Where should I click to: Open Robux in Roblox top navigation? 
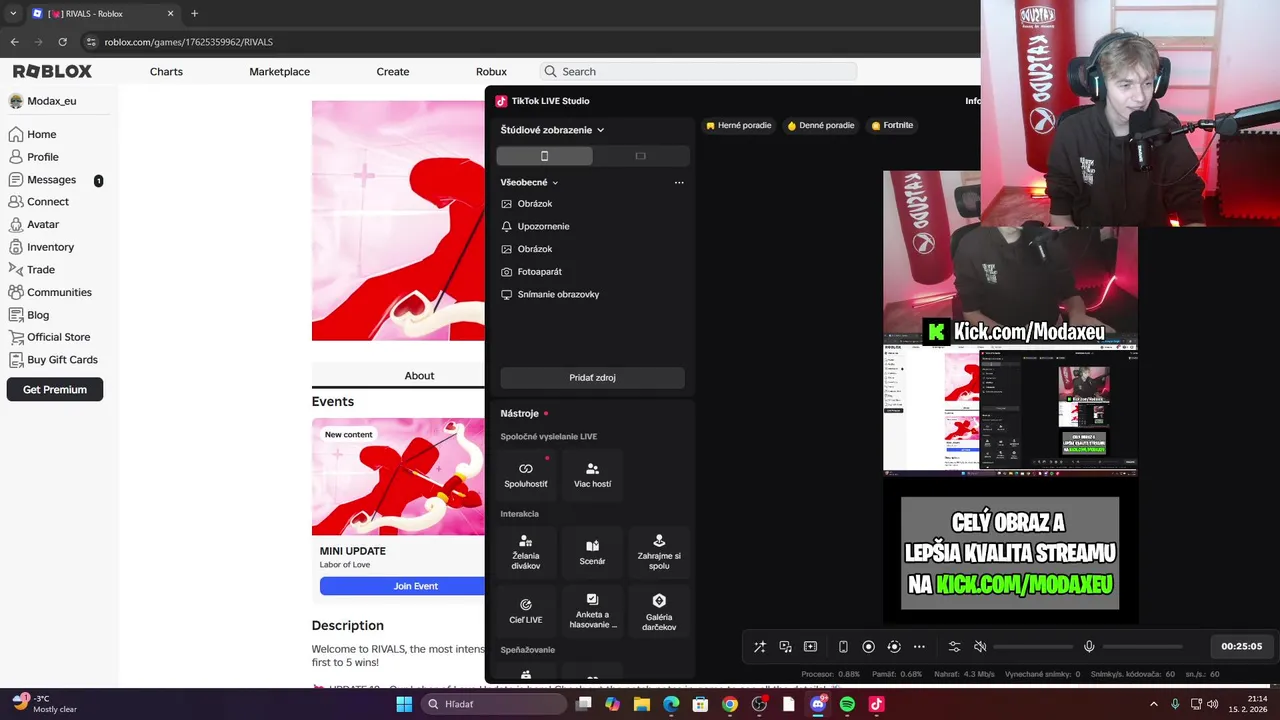pyautogui.click(x=491, y=72)
